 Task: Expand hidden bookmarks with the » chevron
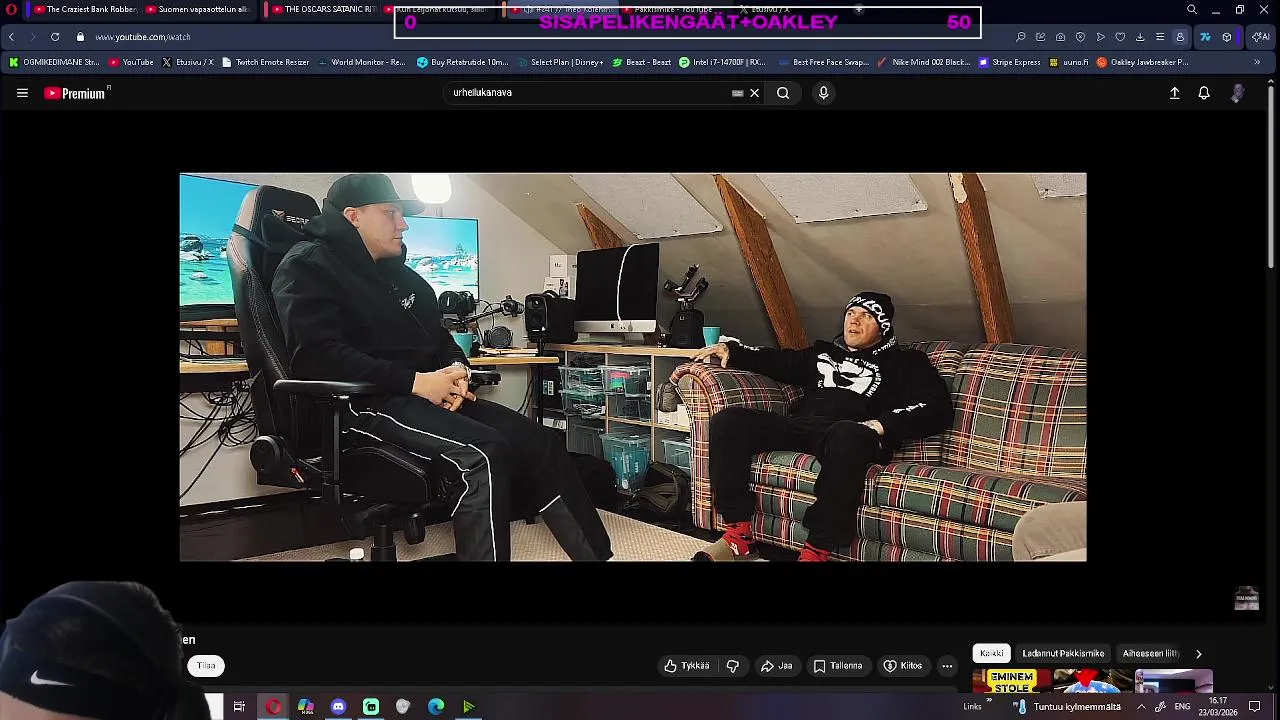(x=1257, y=62)
